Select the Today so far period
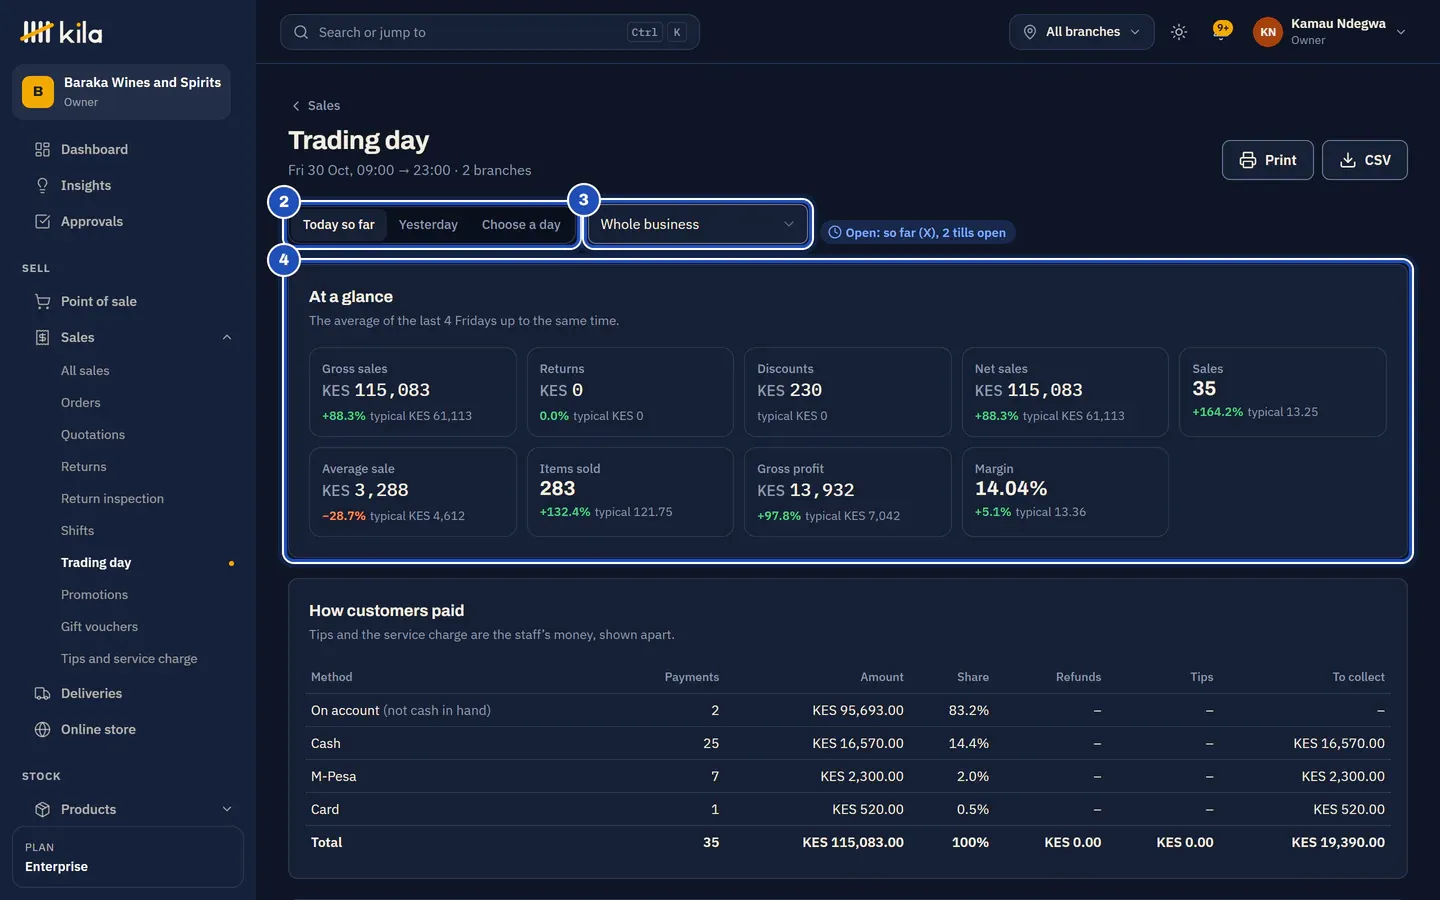1440x900 pixels. (x=339, y=224)
